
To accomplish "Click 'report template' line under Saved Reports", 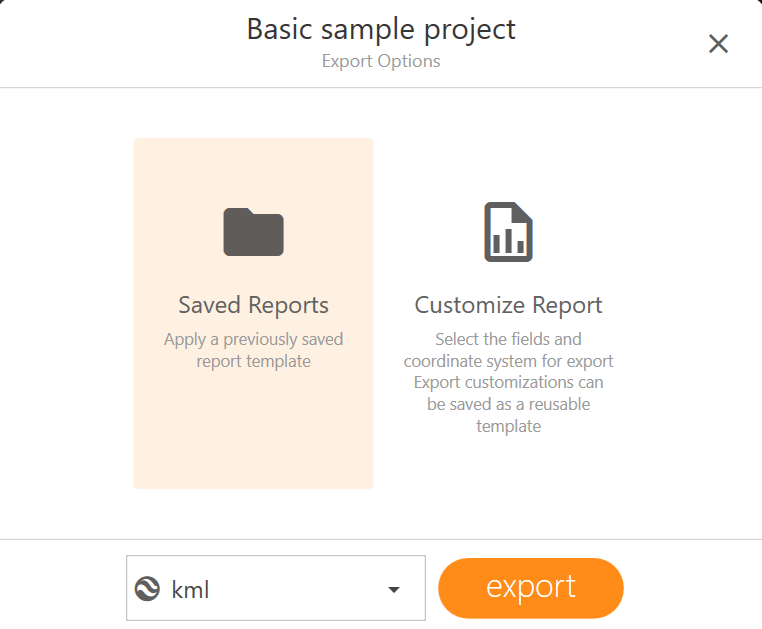I will 253,361.
